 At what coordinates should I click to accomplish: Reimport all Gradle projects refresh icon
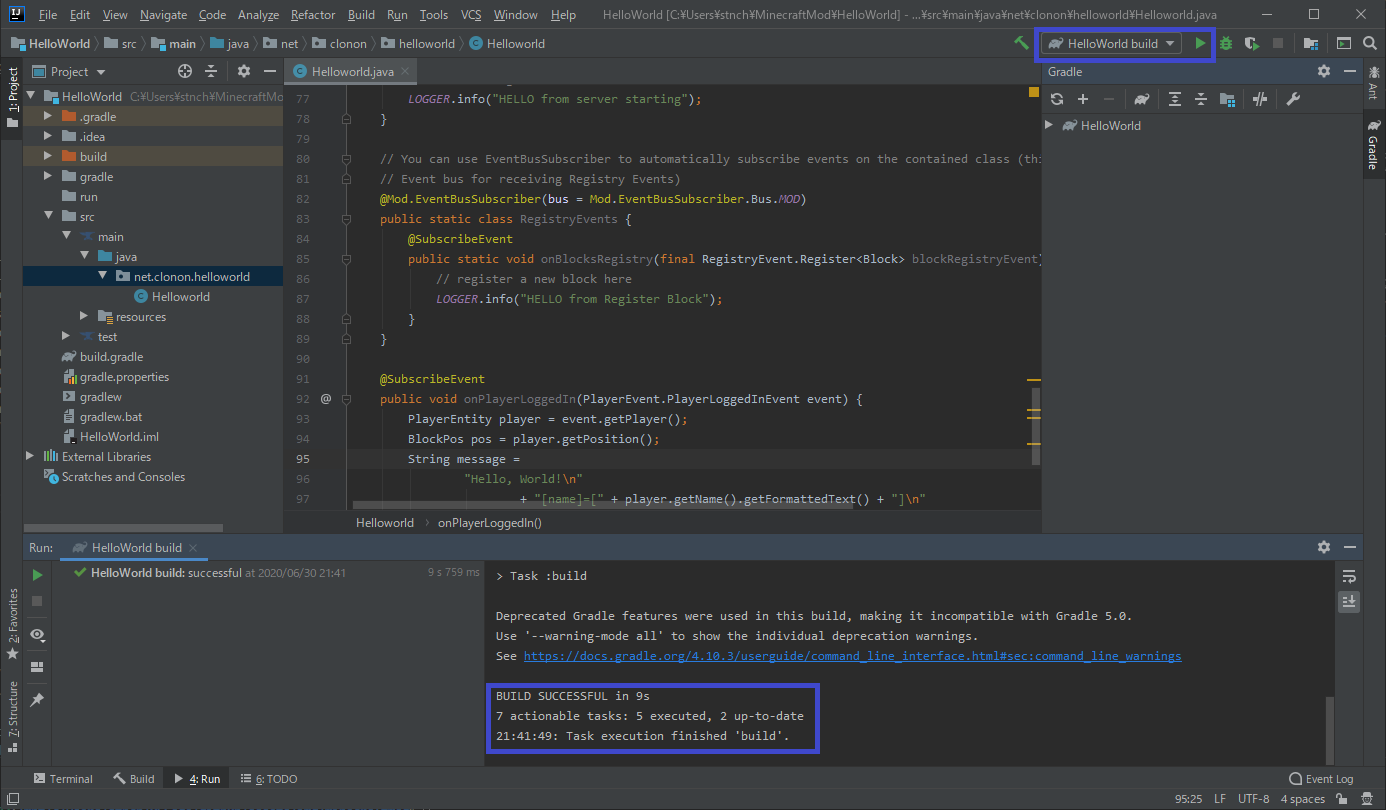1056,99
